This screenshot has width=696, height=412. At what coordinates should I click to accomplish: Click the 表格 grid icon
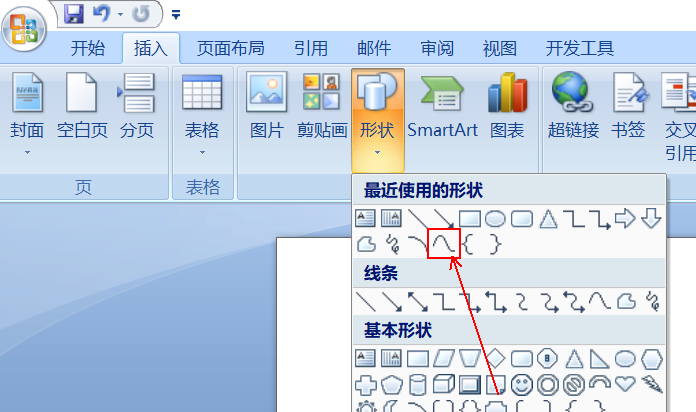tap(202, 92)
